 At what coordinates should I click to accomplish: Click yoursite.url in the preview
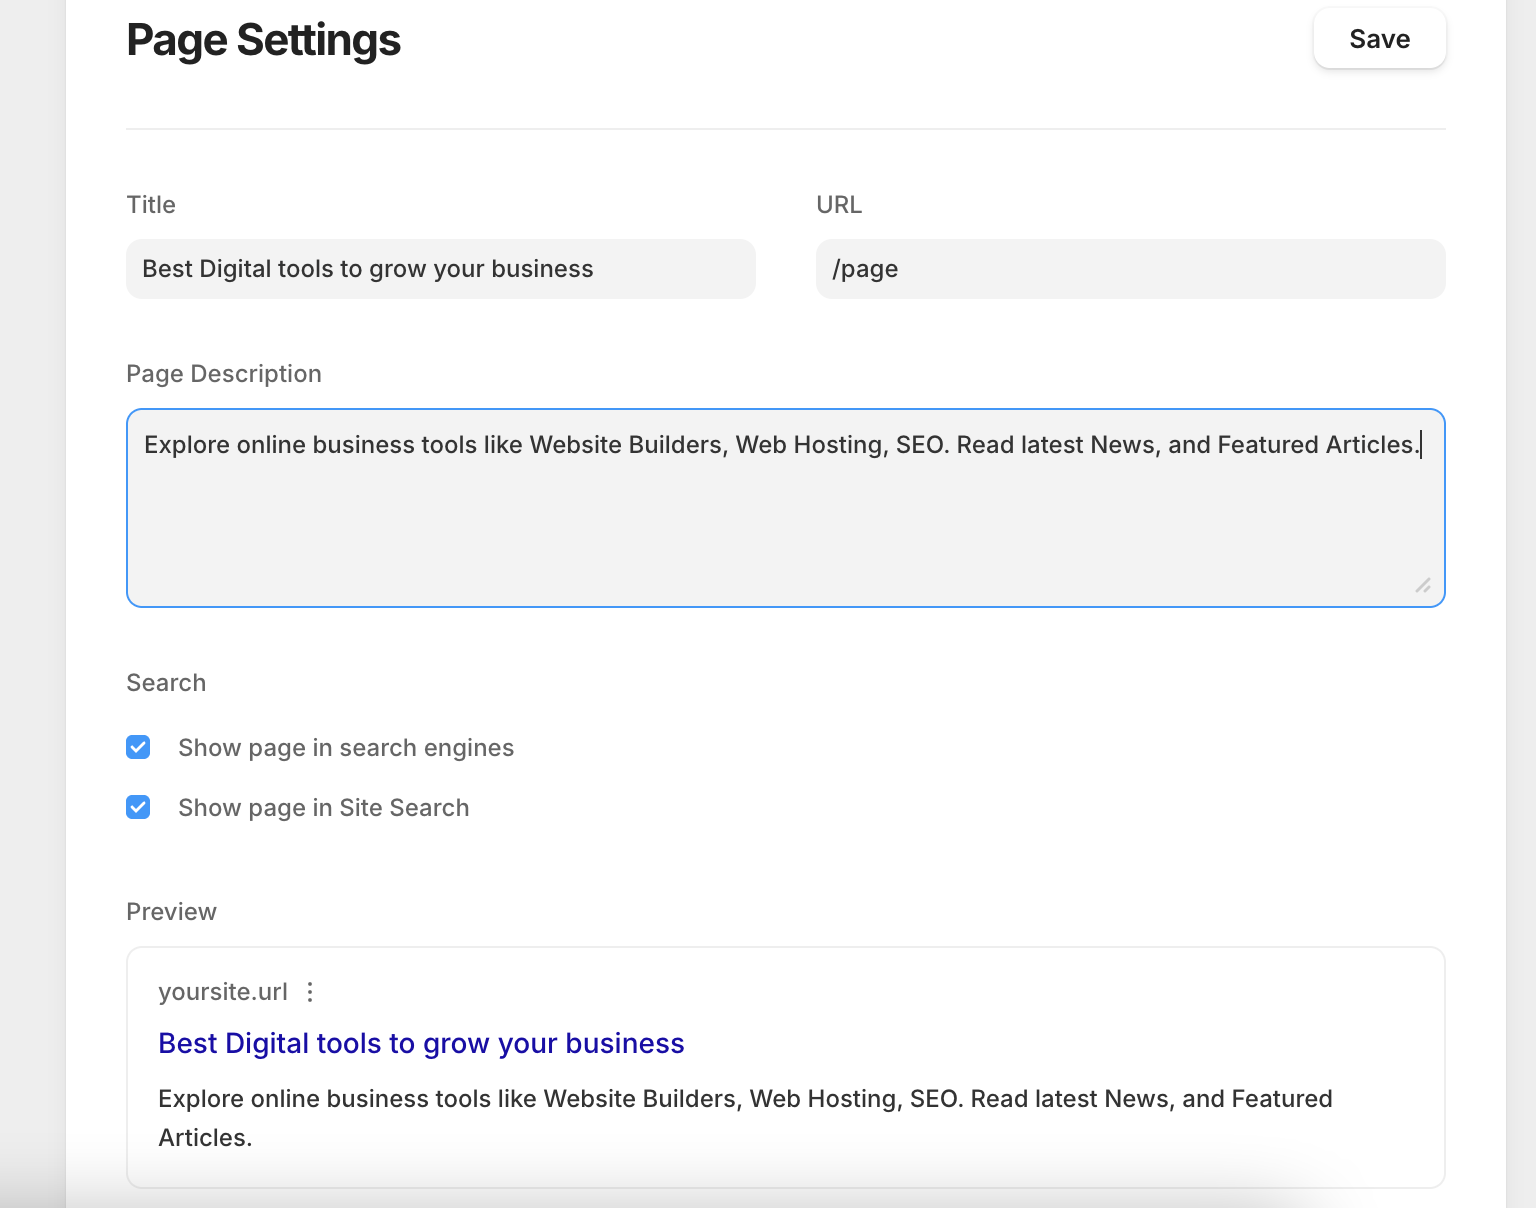222,992
